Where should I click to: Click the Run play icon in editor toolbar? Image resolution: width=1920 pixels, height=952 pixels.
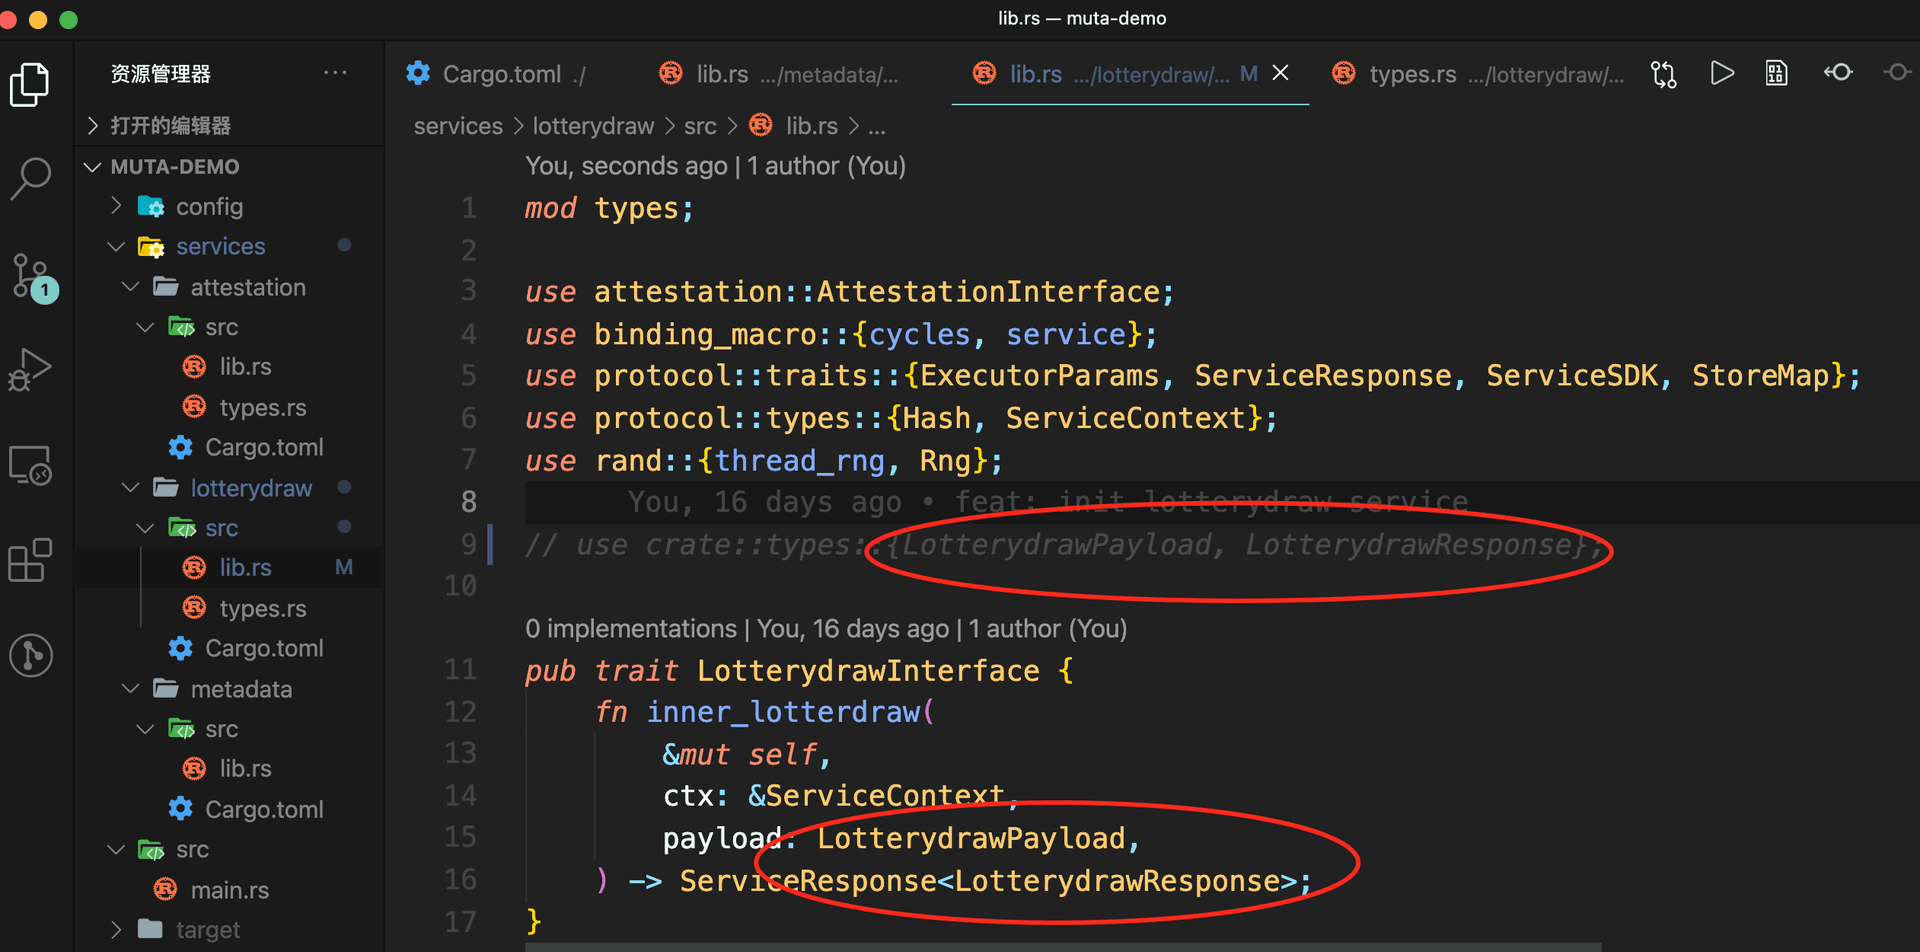[1721, 73]
